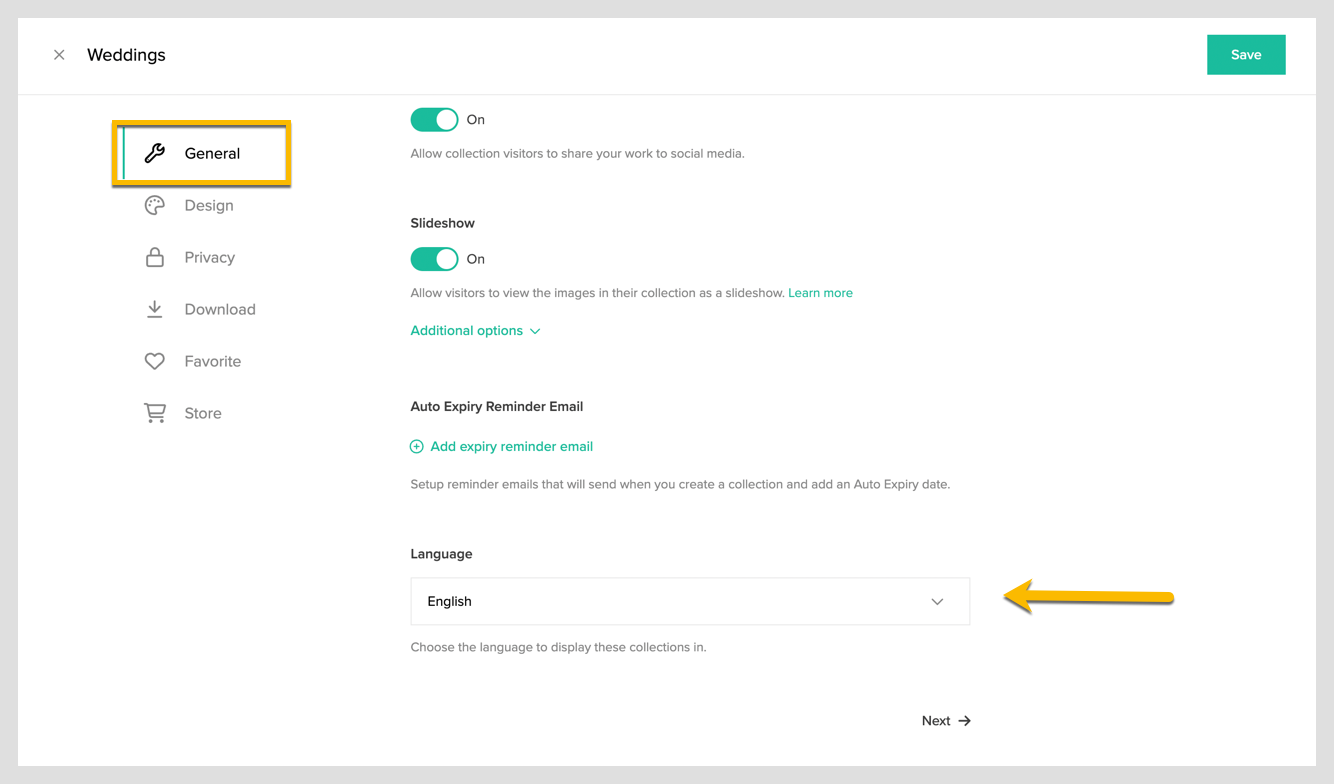Image resolution: width=1334 pixels, height=784 pixels.
Task: Click the chevron on the English selector
Action: pos(937,601)
